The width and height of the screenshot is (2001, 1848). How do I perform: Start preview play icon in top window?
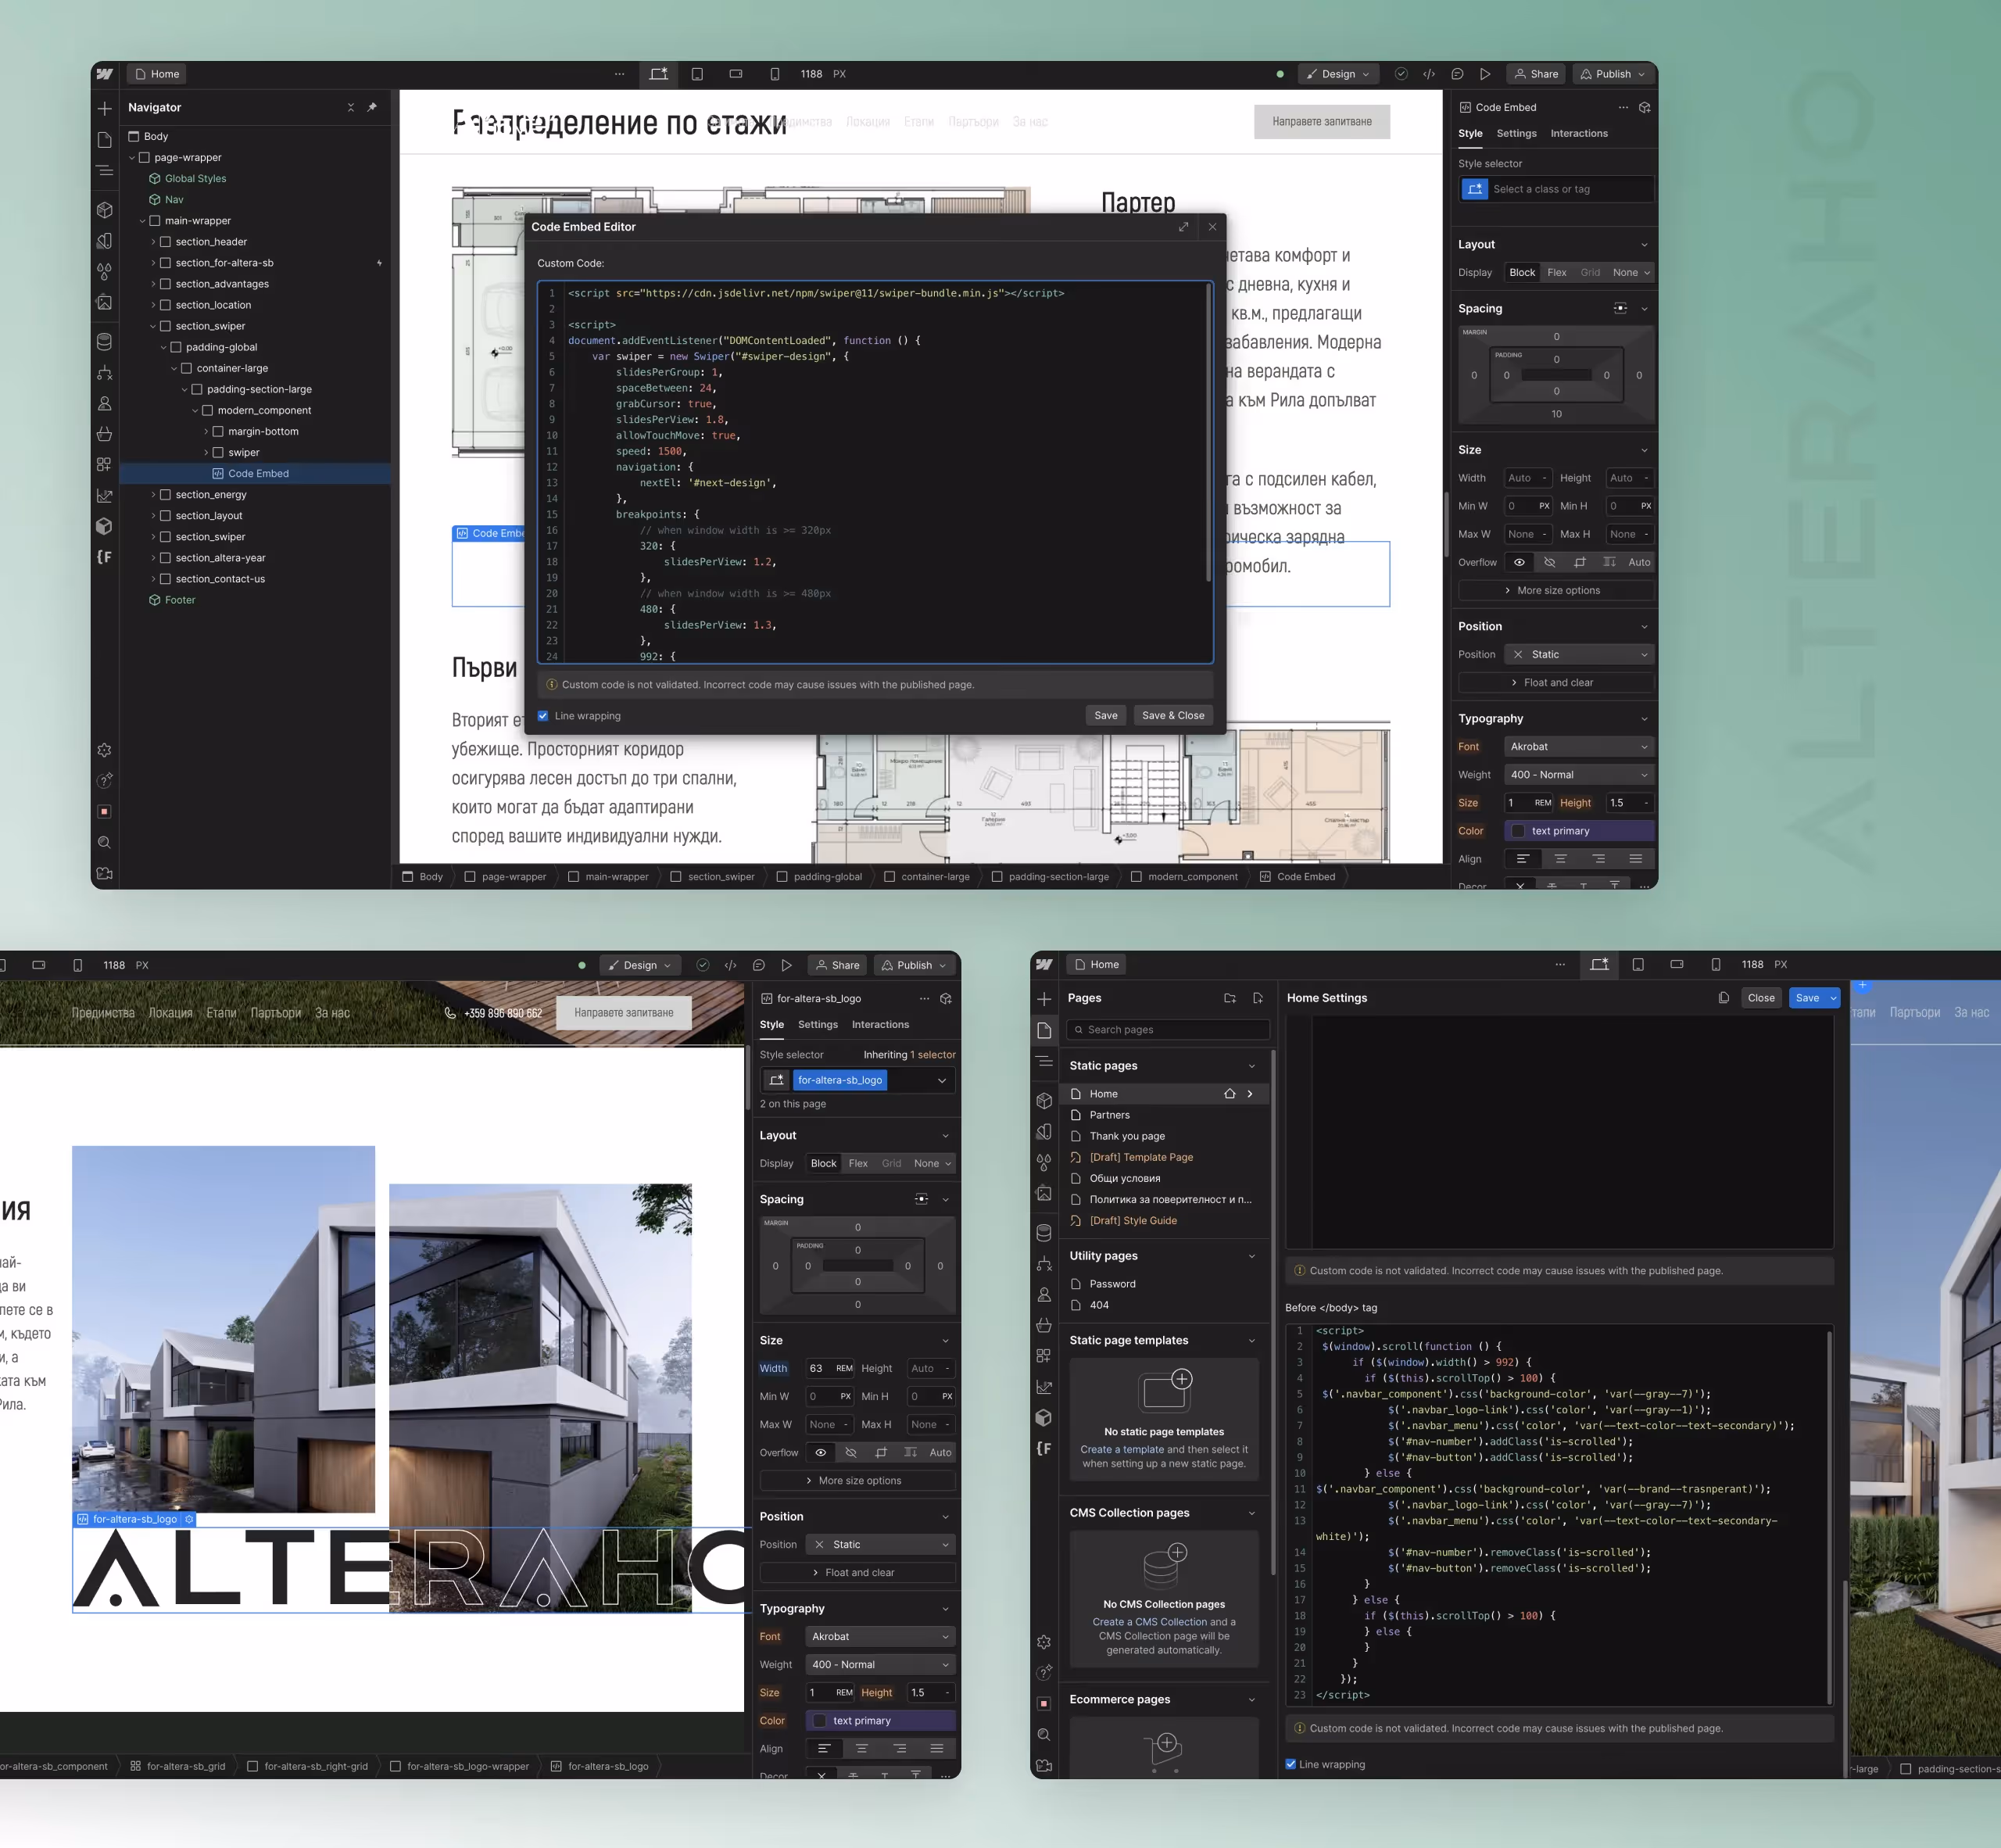1485,74
